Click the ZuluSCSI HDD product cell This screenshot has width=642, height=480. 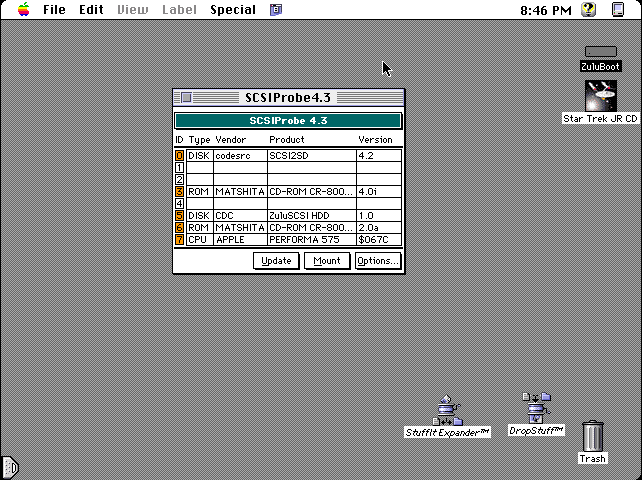pyautogui.click(x=312, y=215)
